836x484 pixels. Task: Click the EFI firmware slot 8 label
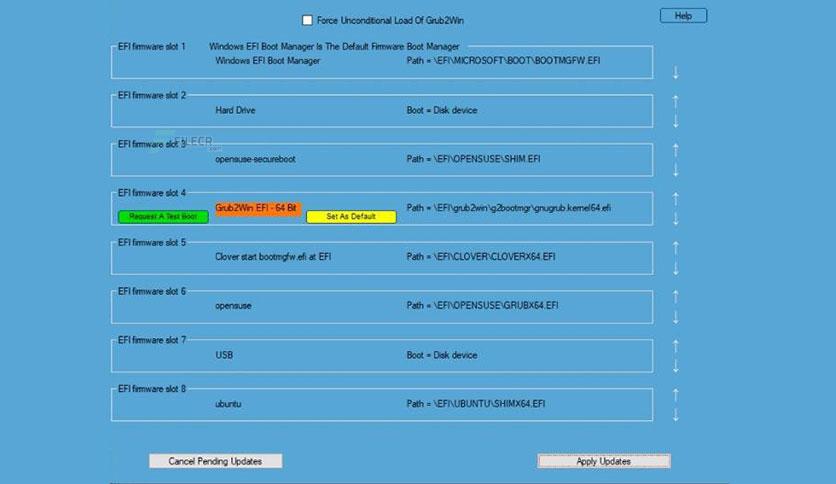[x=152, y=389]
